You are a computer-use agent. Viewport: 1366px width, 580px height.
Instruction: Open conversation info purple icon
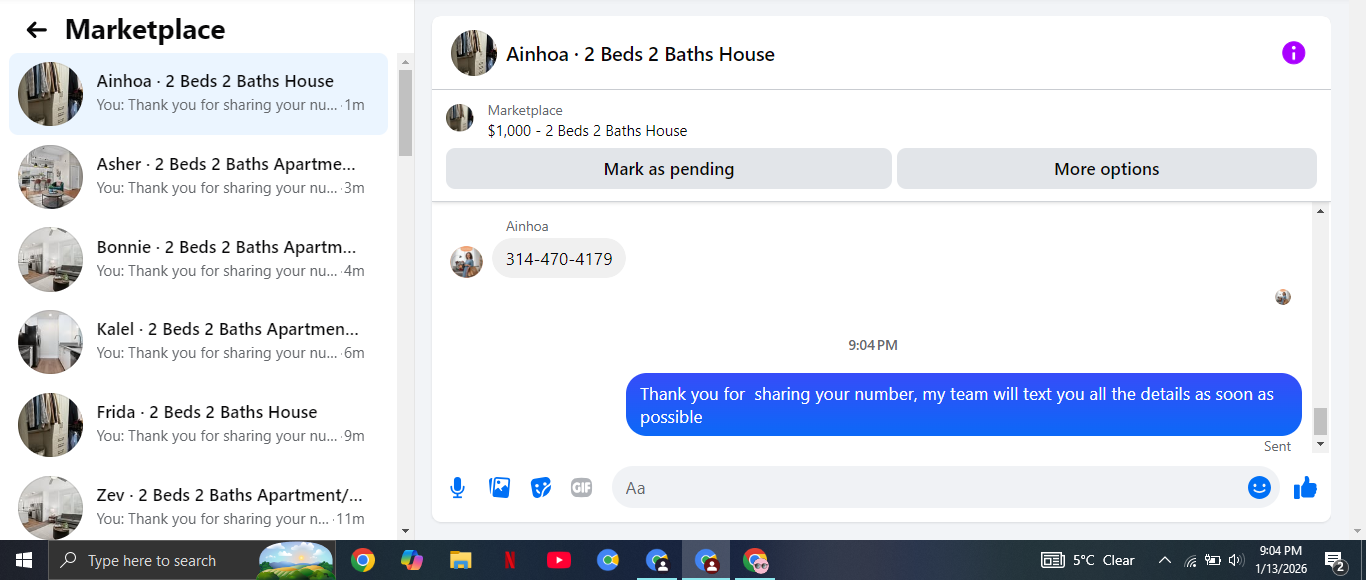[x=1293, y=53]
